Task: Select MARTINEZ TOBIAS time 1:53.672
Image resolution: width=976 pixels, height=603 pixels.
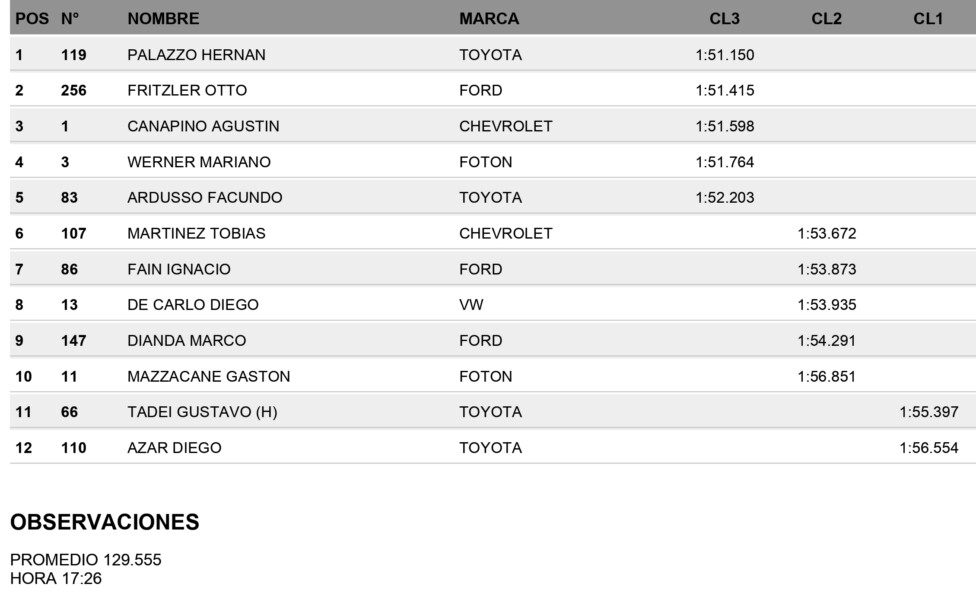Action: (x=827, y=233)
